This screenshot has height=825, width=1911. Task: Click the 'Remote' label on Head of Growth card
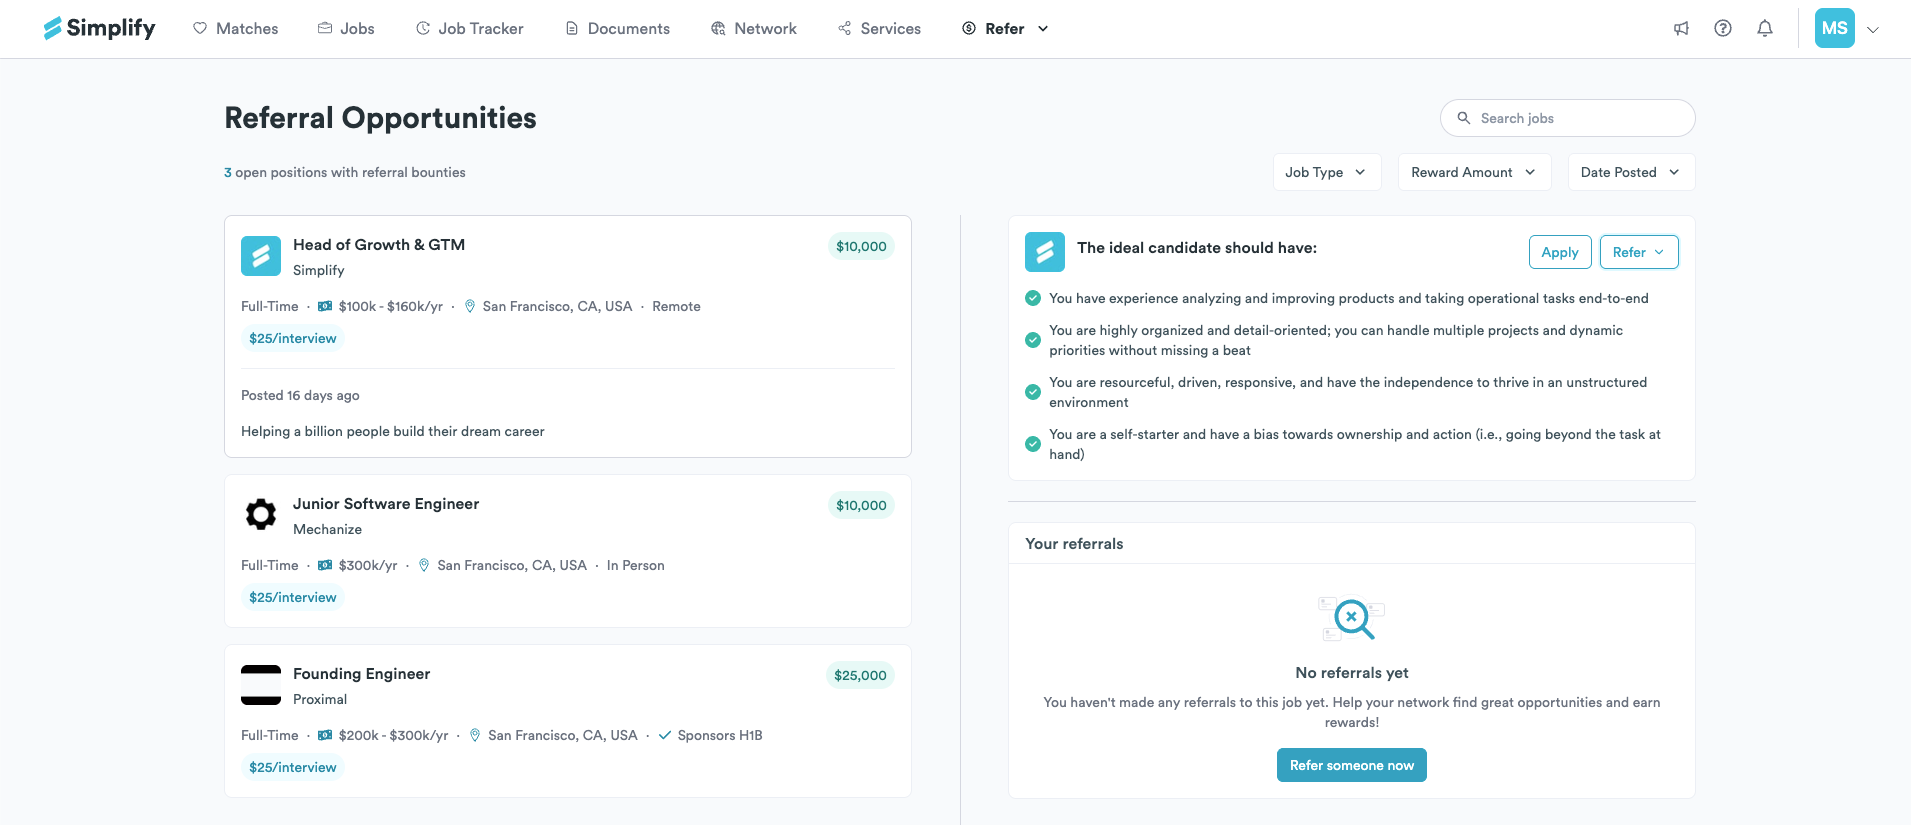tap(677, 306)
